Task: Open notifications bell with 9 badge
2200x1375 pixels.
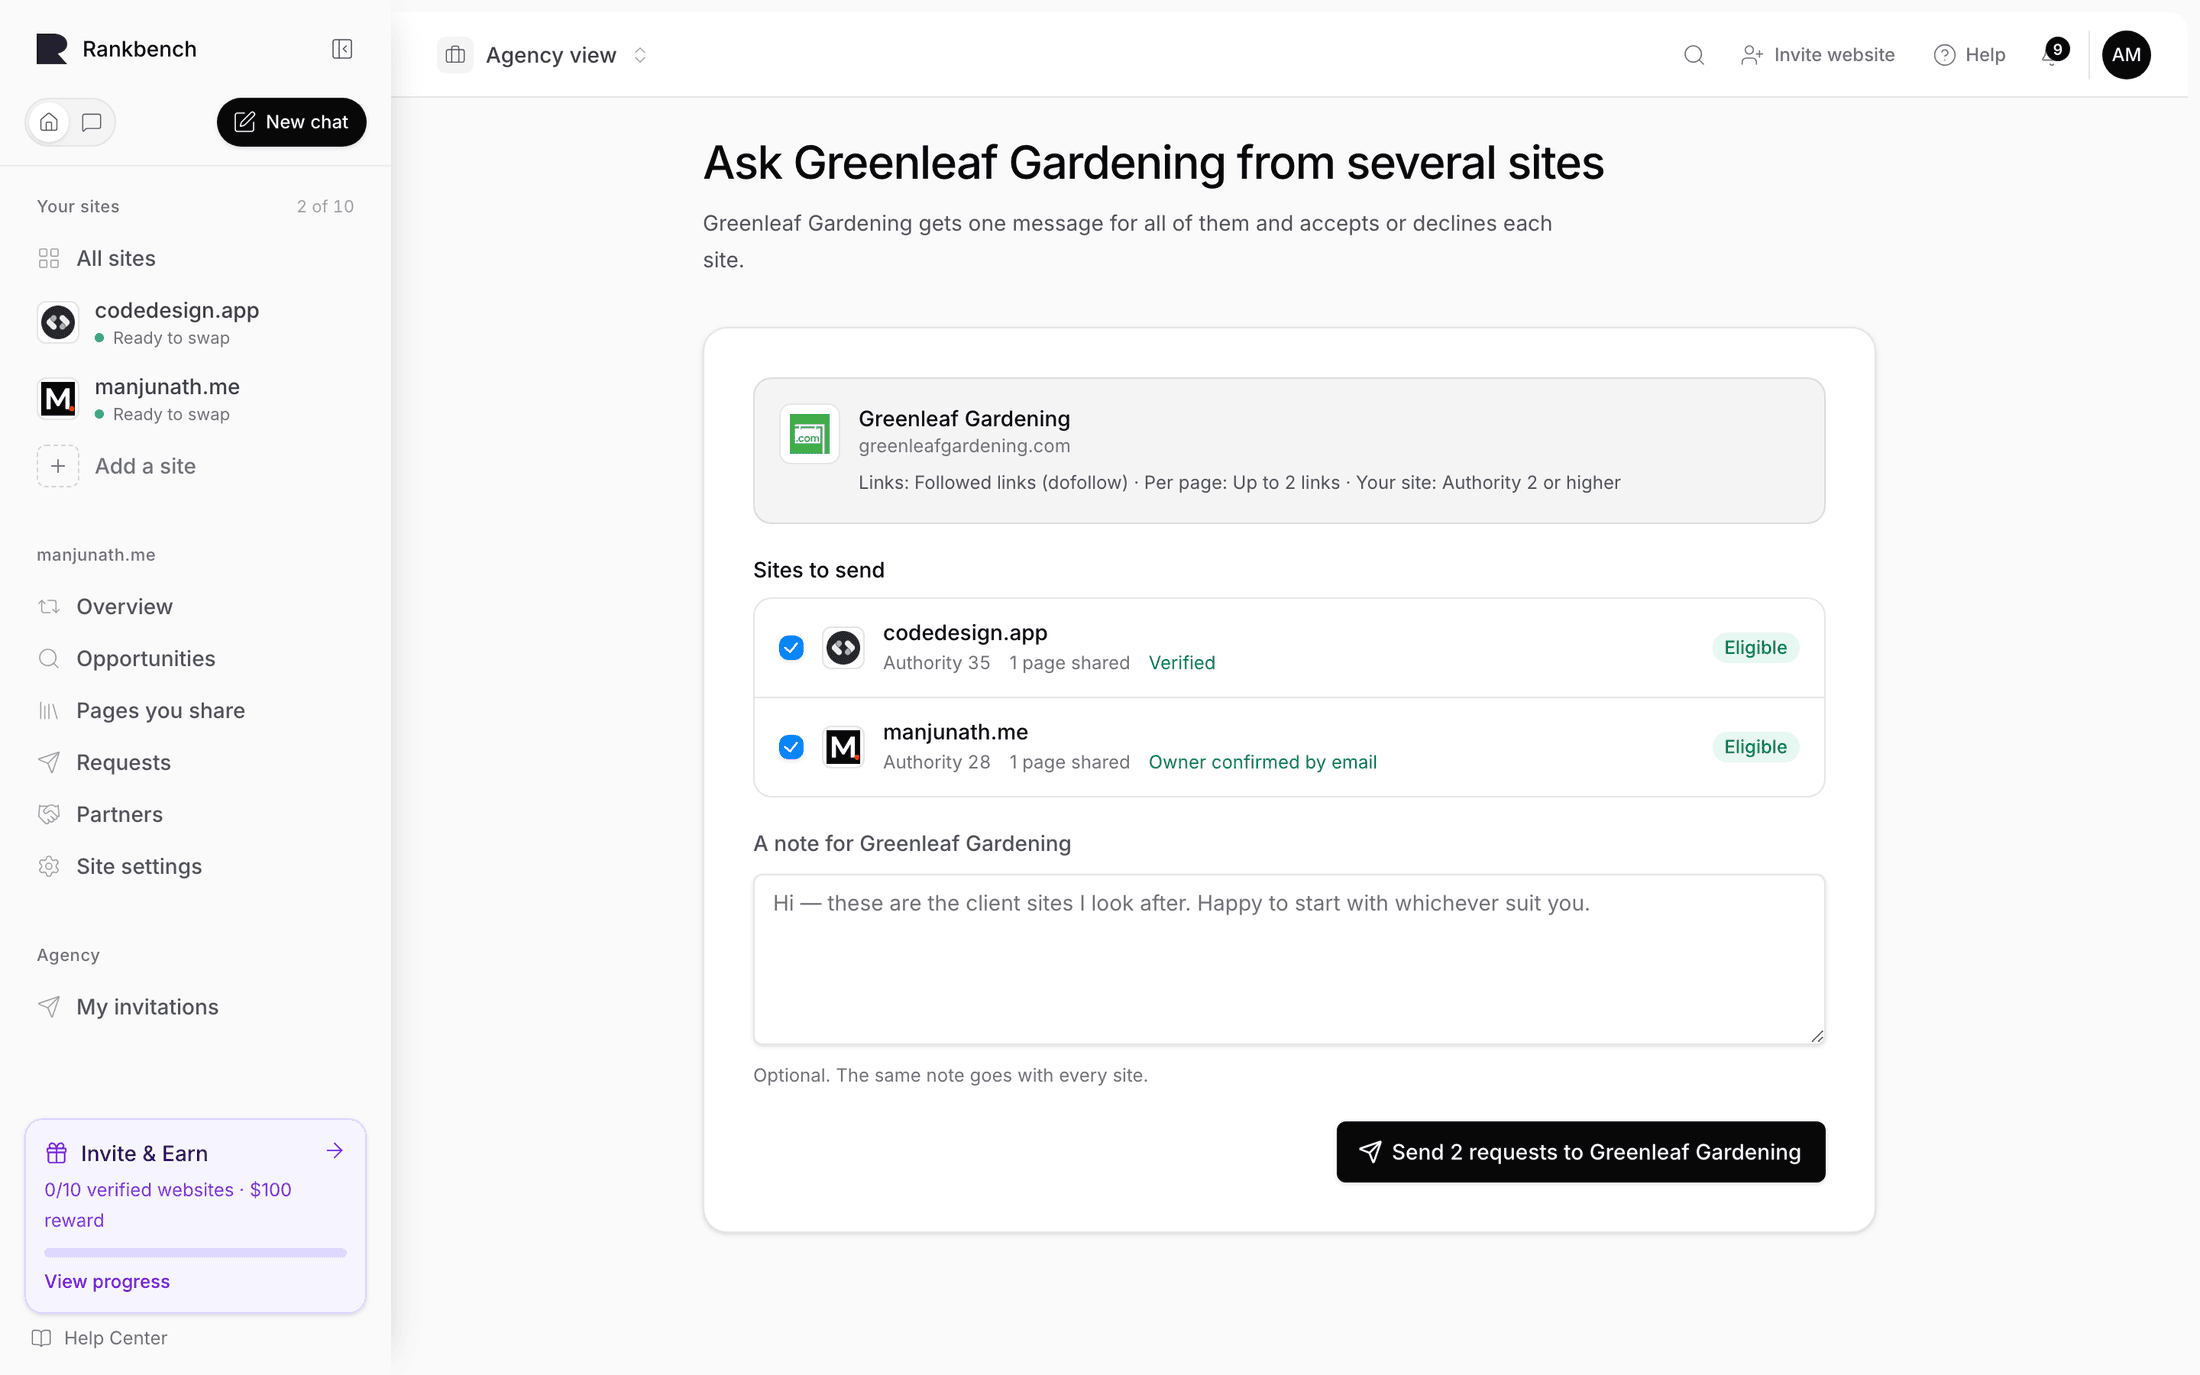Action: (x=2054, y=52)
